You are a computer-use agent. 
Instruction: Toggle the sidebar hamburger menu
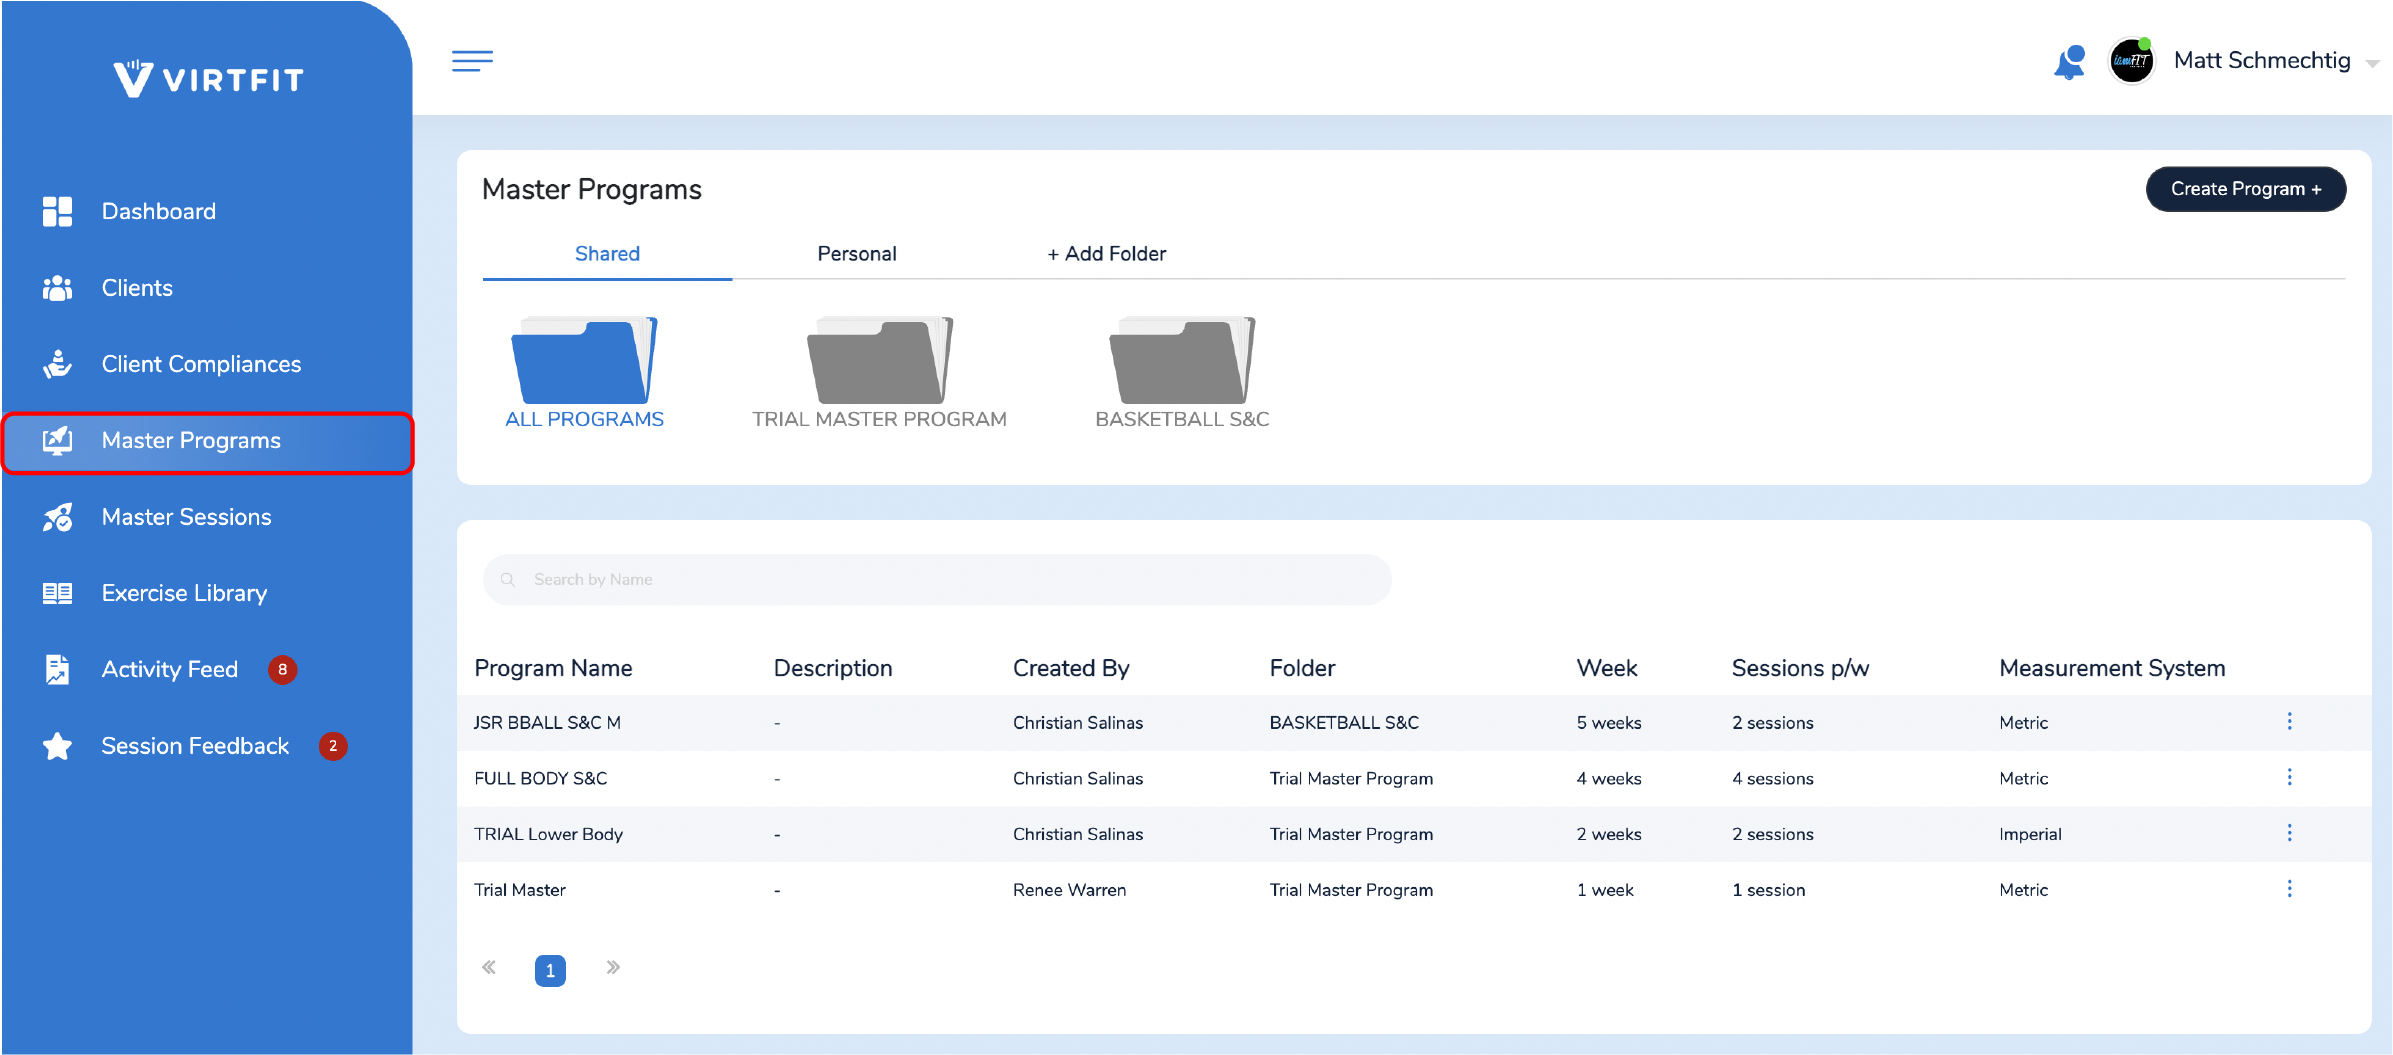click(x=472, y=61)
